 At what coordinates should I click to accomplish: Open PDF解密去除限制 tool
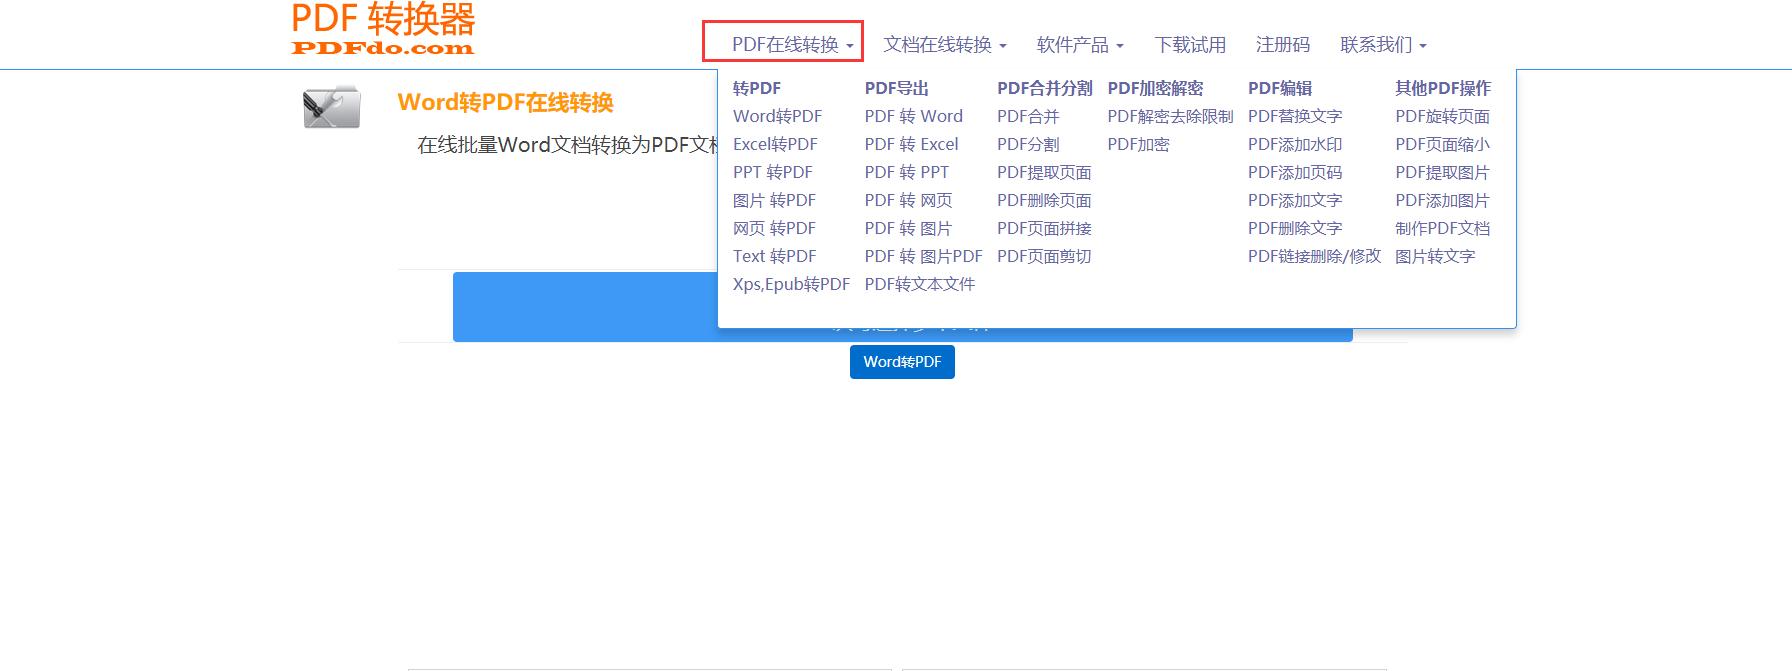click(1170, 116)
